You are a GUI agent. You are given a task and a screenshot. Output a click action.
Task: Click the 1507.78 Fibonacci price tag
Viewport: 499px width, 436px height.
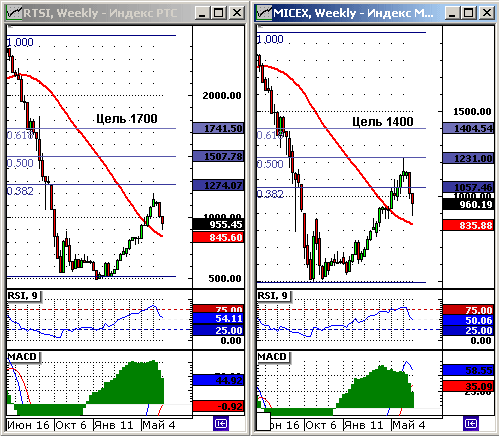tap(218, 156)
